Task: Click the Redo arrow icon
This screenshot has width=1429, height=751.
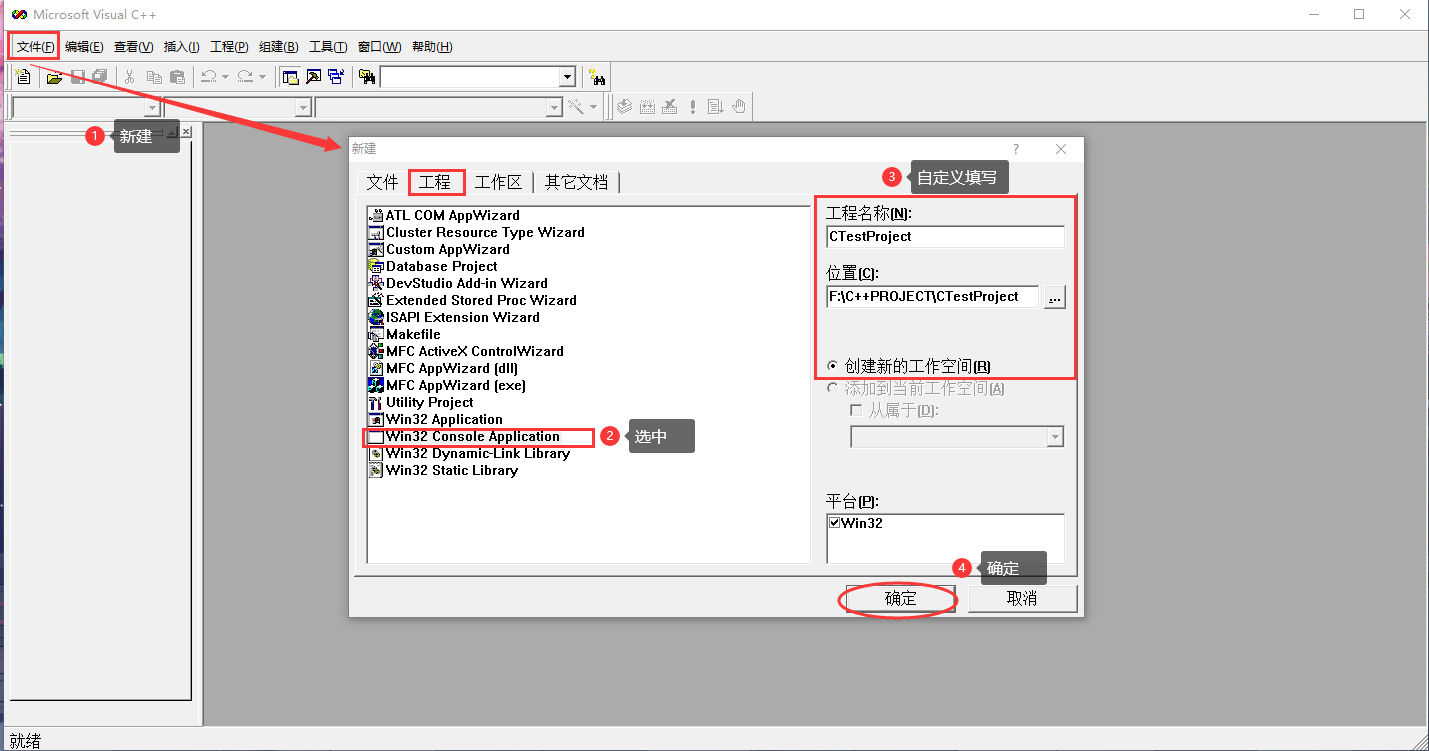Action: point(245,77)
